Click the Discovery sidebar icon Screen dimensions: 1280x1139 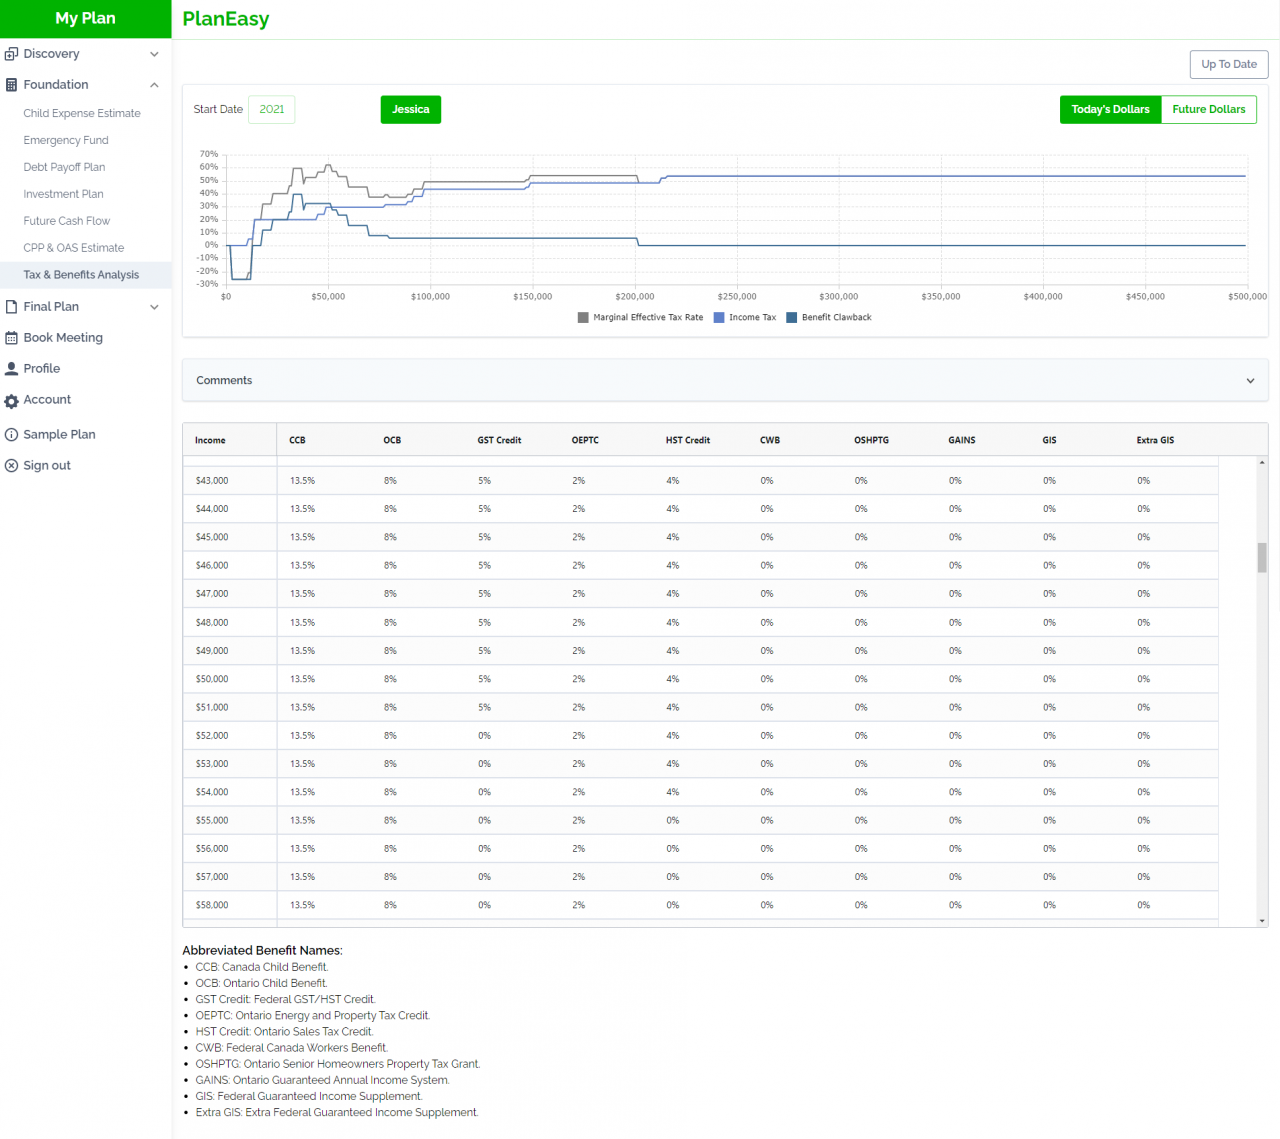point(12,54)
